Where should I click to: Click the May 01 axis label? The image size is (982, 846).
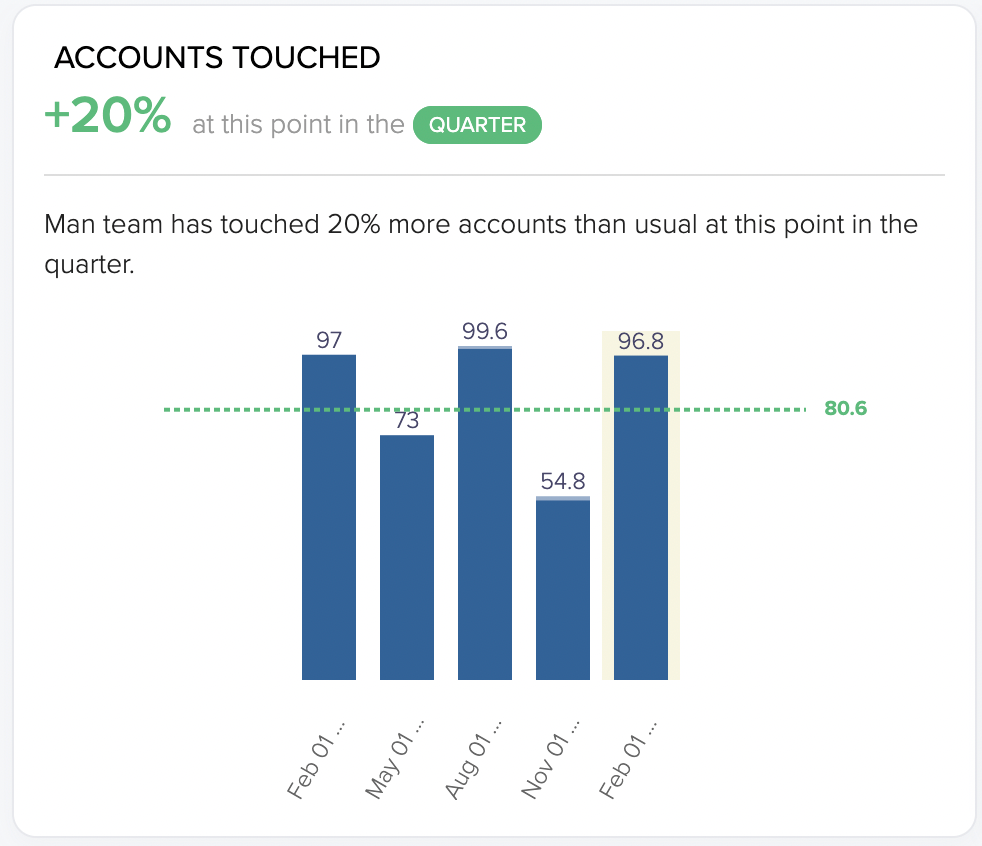(395, 760)
